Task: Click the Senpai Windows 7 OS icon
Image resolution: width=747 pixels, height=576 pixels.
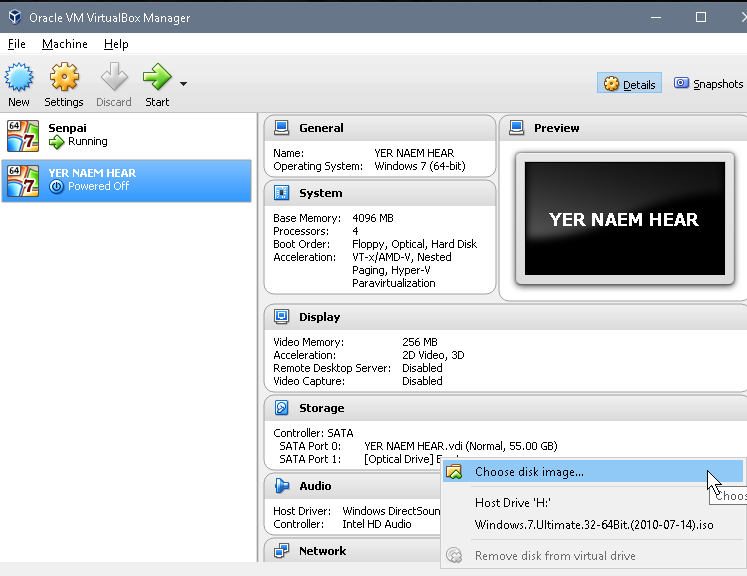Action: (23, 136)
